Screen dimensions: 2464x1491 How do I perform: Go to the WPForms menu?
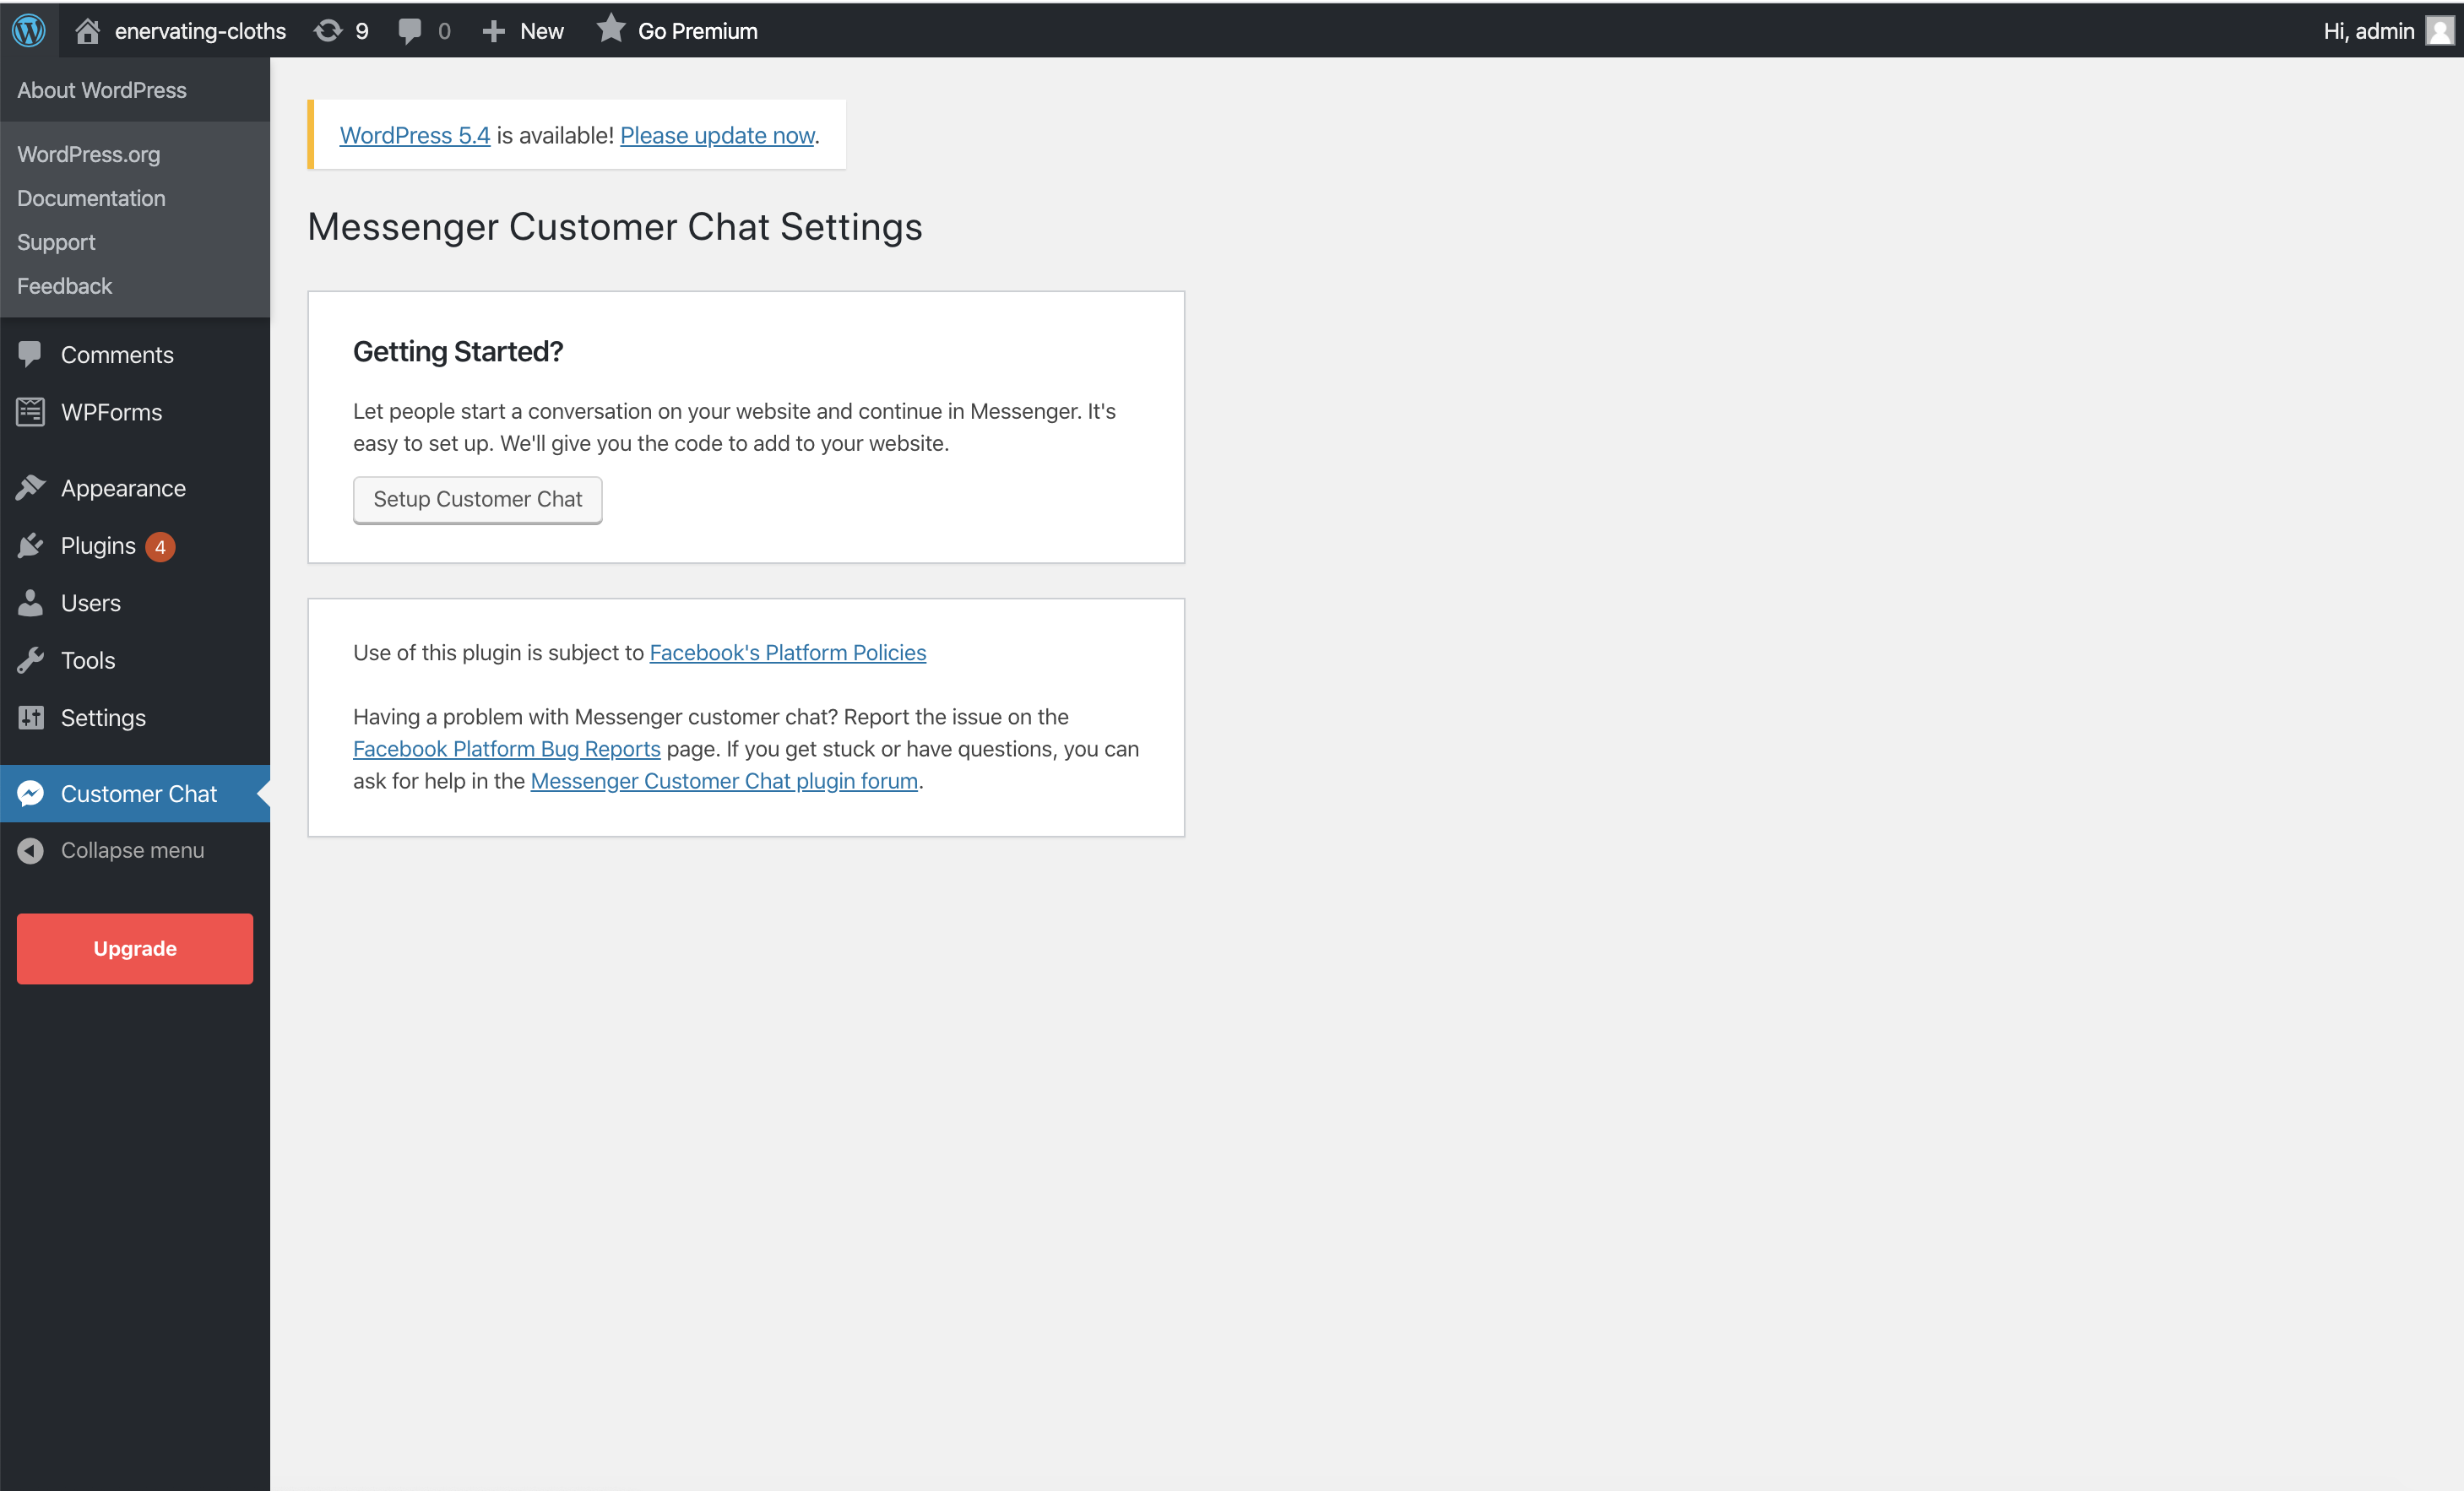[x=111, y=412]
